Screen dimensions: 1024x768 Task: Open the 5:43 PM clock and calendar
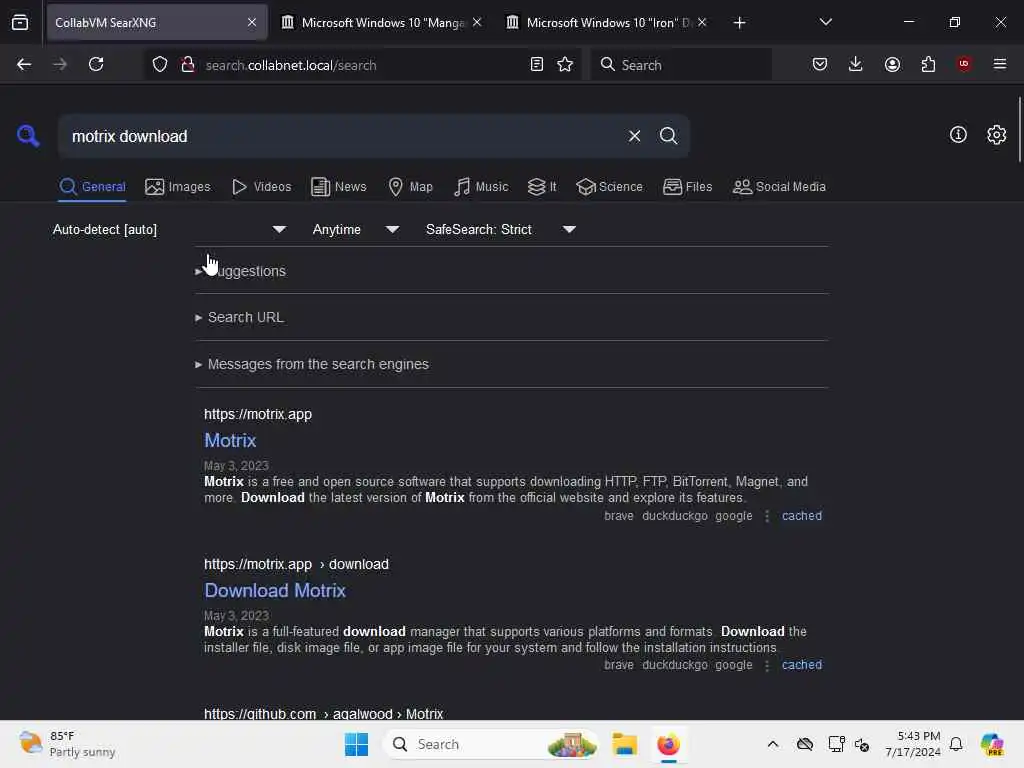912,744
